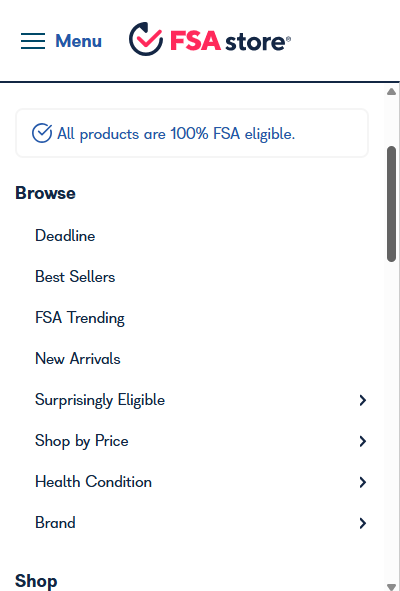Click the hamburger menu icon

tap(33, 41)
